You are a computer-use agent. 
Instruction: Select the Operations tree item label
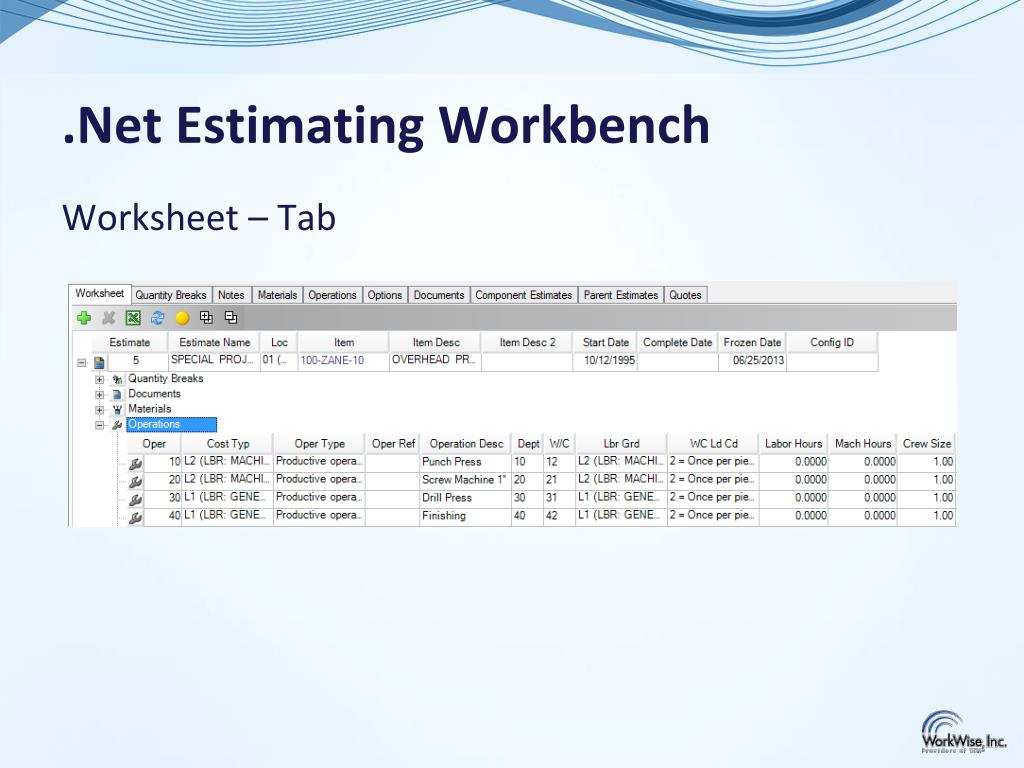click(171, 424)
